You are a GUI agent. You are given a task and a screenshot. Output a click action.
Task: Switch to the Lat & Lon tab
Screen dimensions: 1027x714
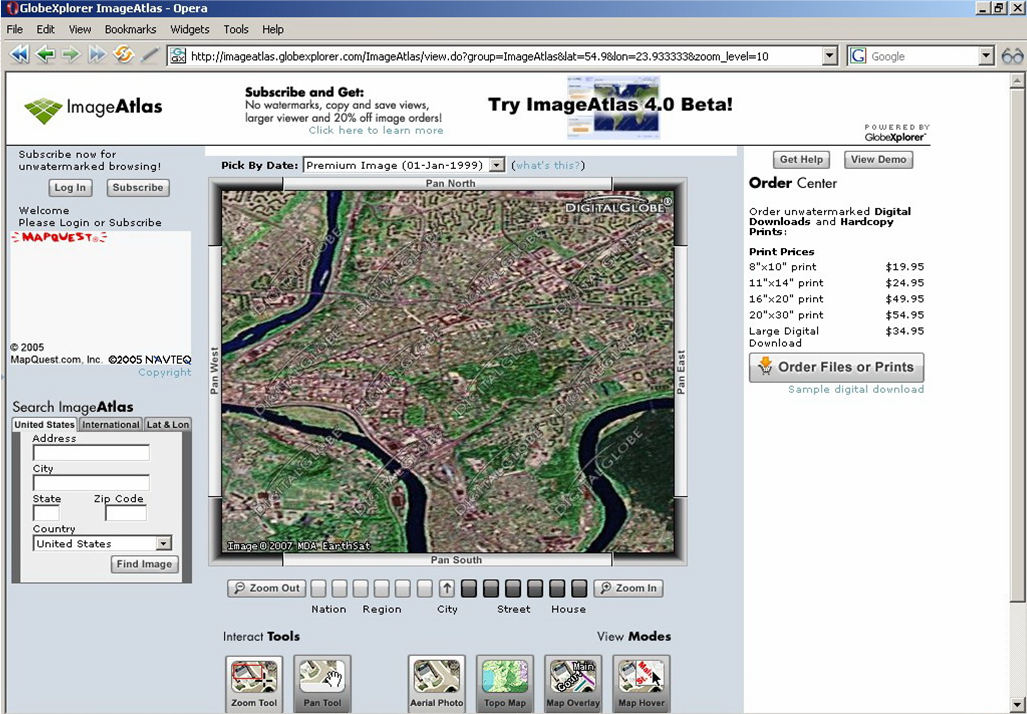click(168, 425)
